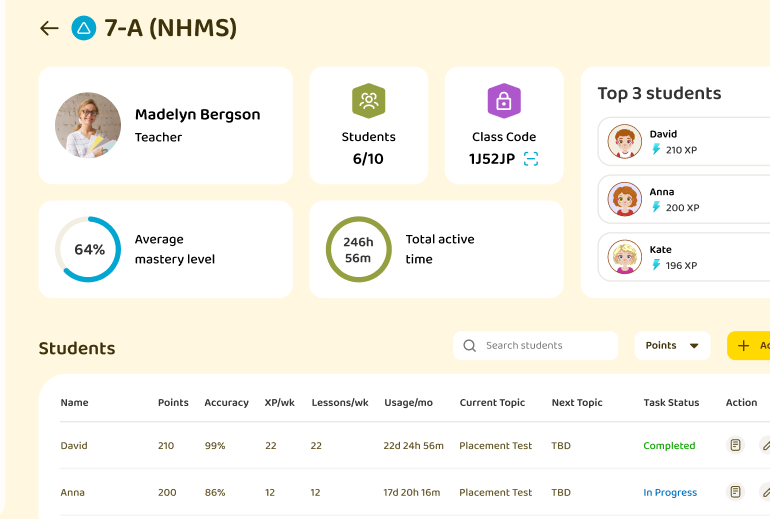Select Anna's name in the table
Image resolution: width=770 pixels, height=519 pixels.
[72, 492]
